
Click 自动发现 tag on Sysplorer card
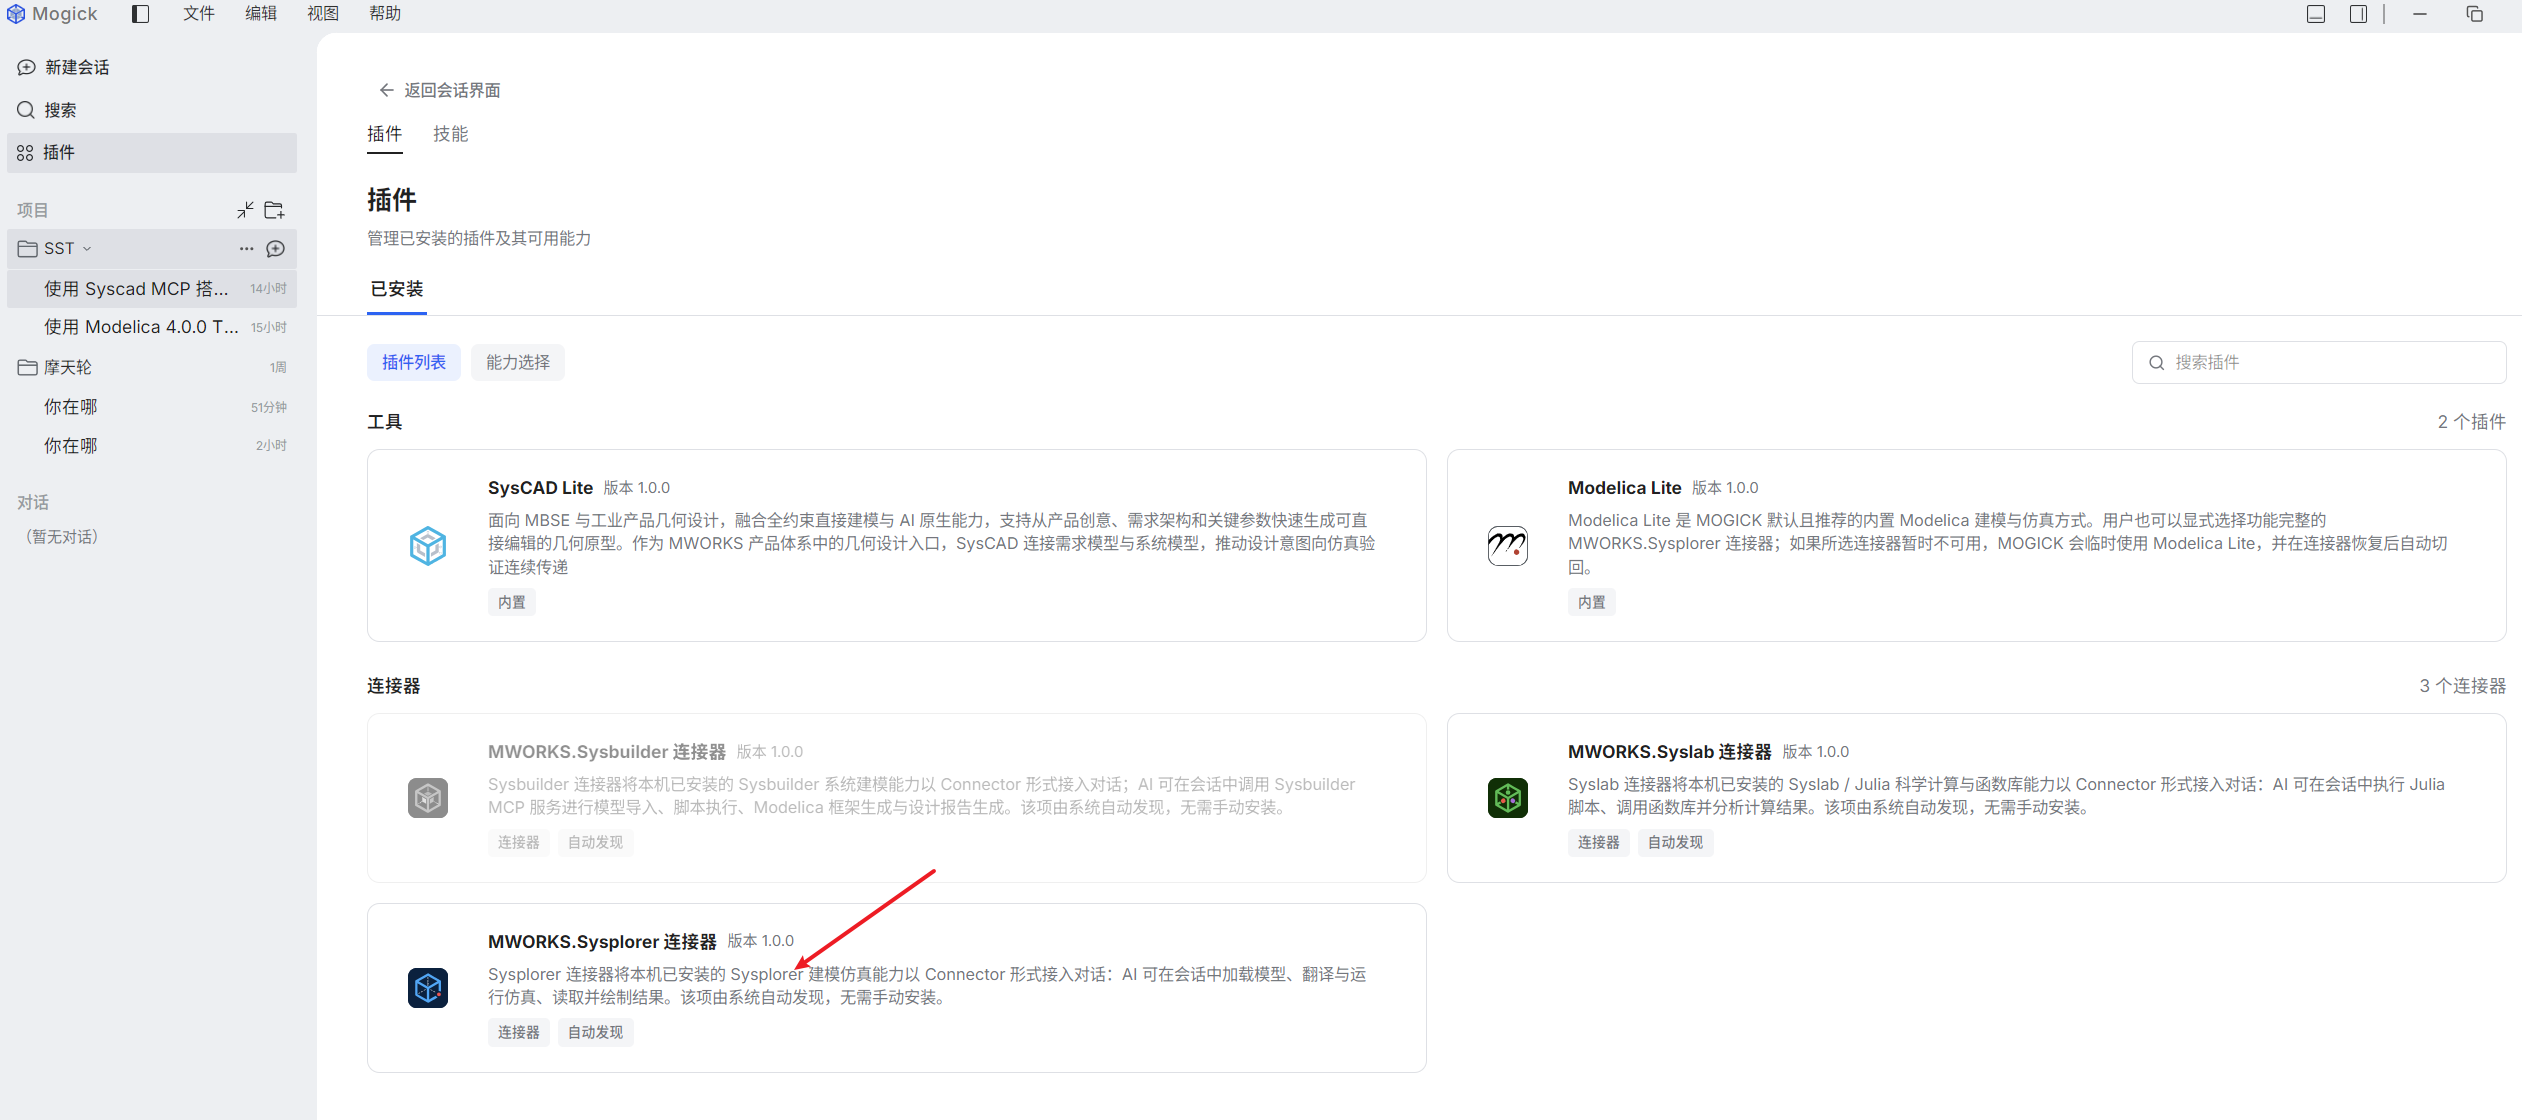595,1032
